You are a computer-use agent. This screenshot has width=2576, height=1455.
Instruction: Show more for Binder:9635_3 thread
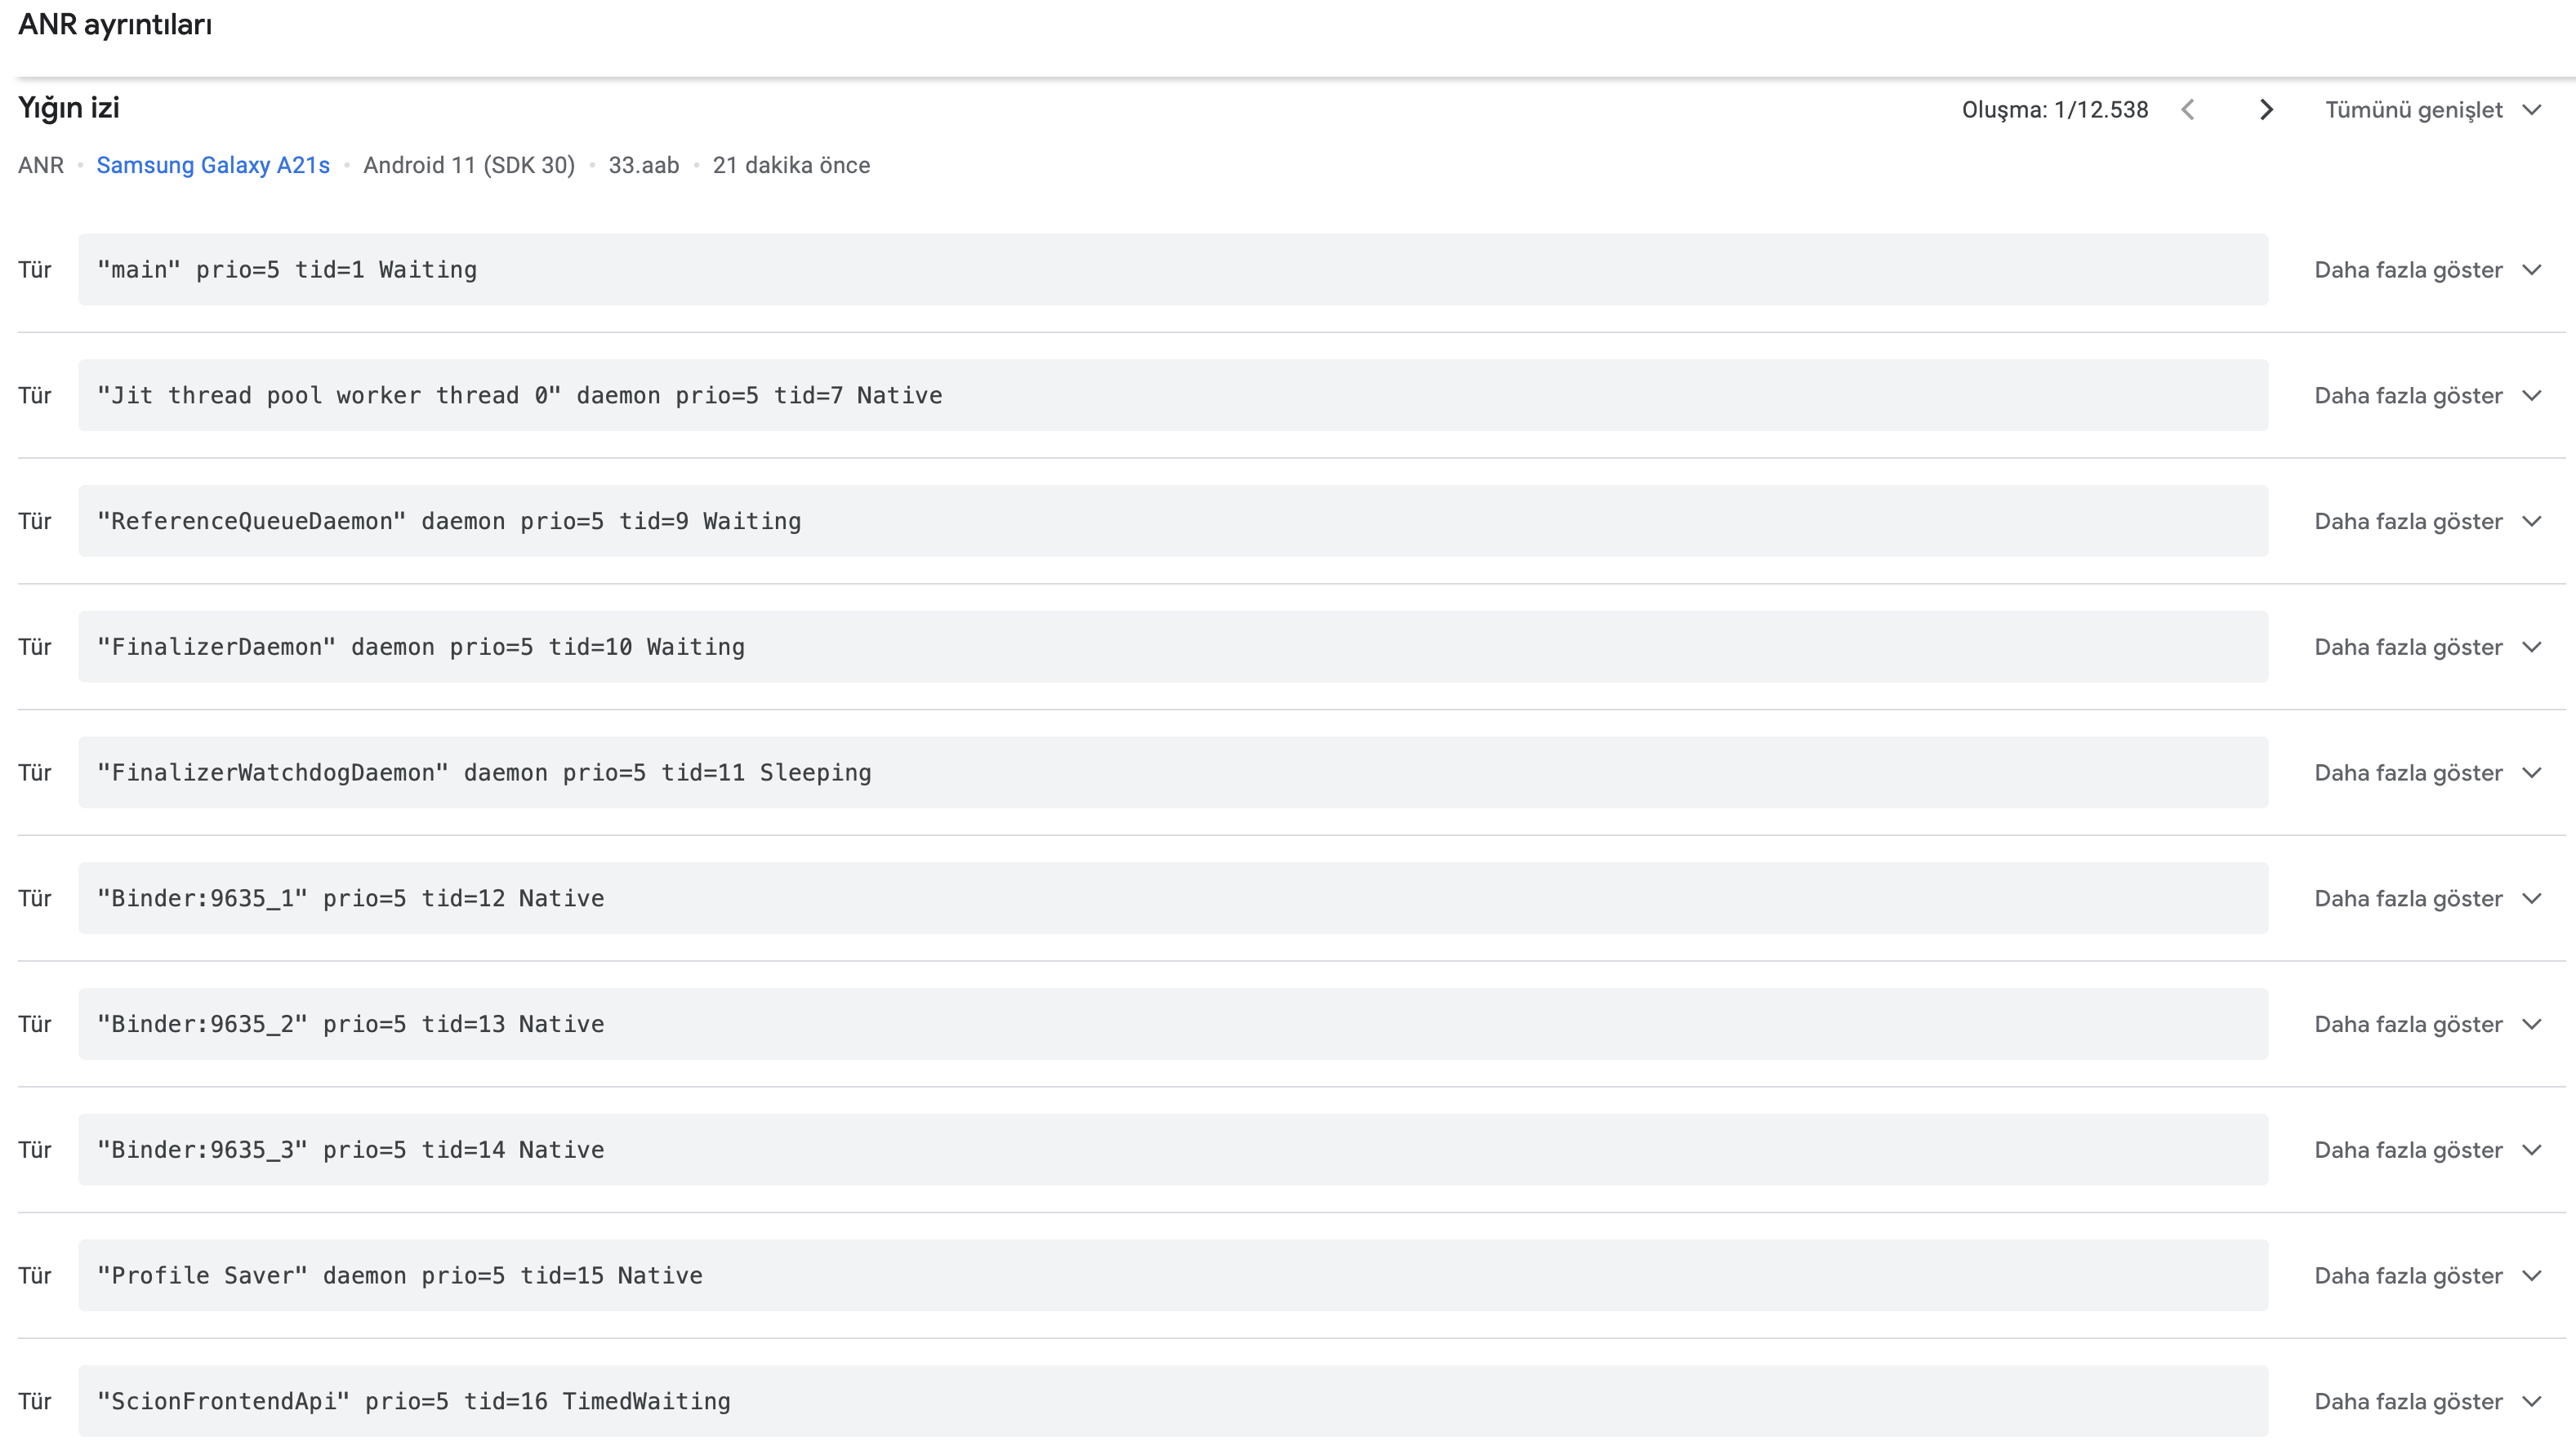coord(2428,1150)
